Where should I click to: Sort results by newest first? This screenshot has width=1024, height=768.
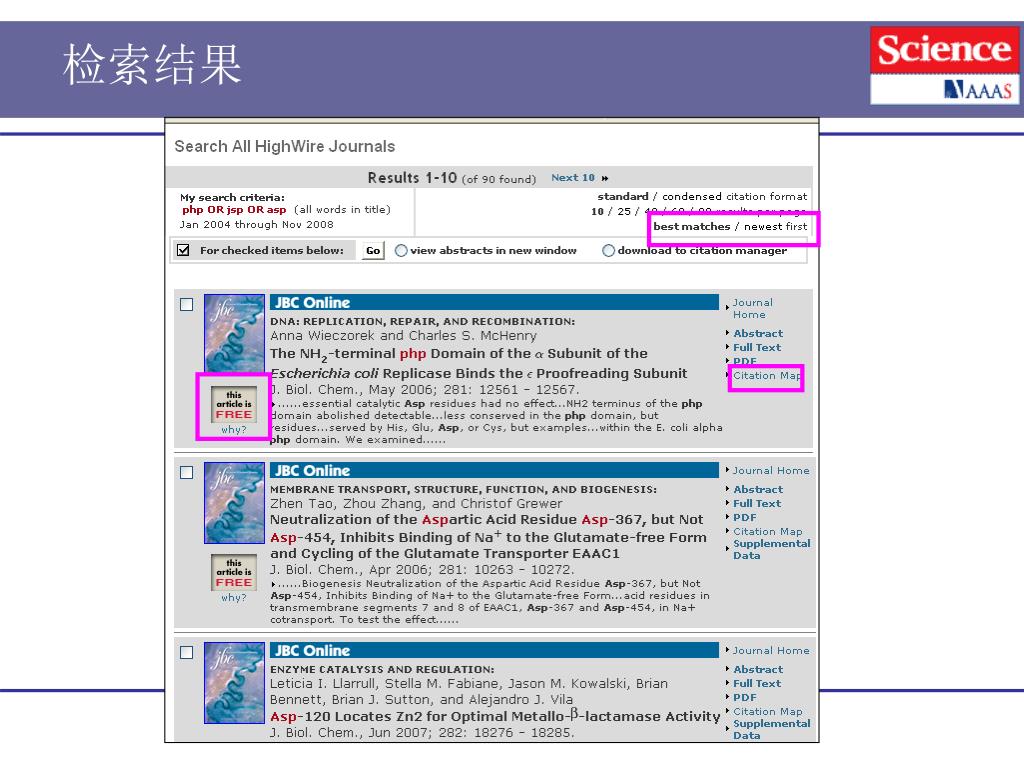click(x=776, y=227)
